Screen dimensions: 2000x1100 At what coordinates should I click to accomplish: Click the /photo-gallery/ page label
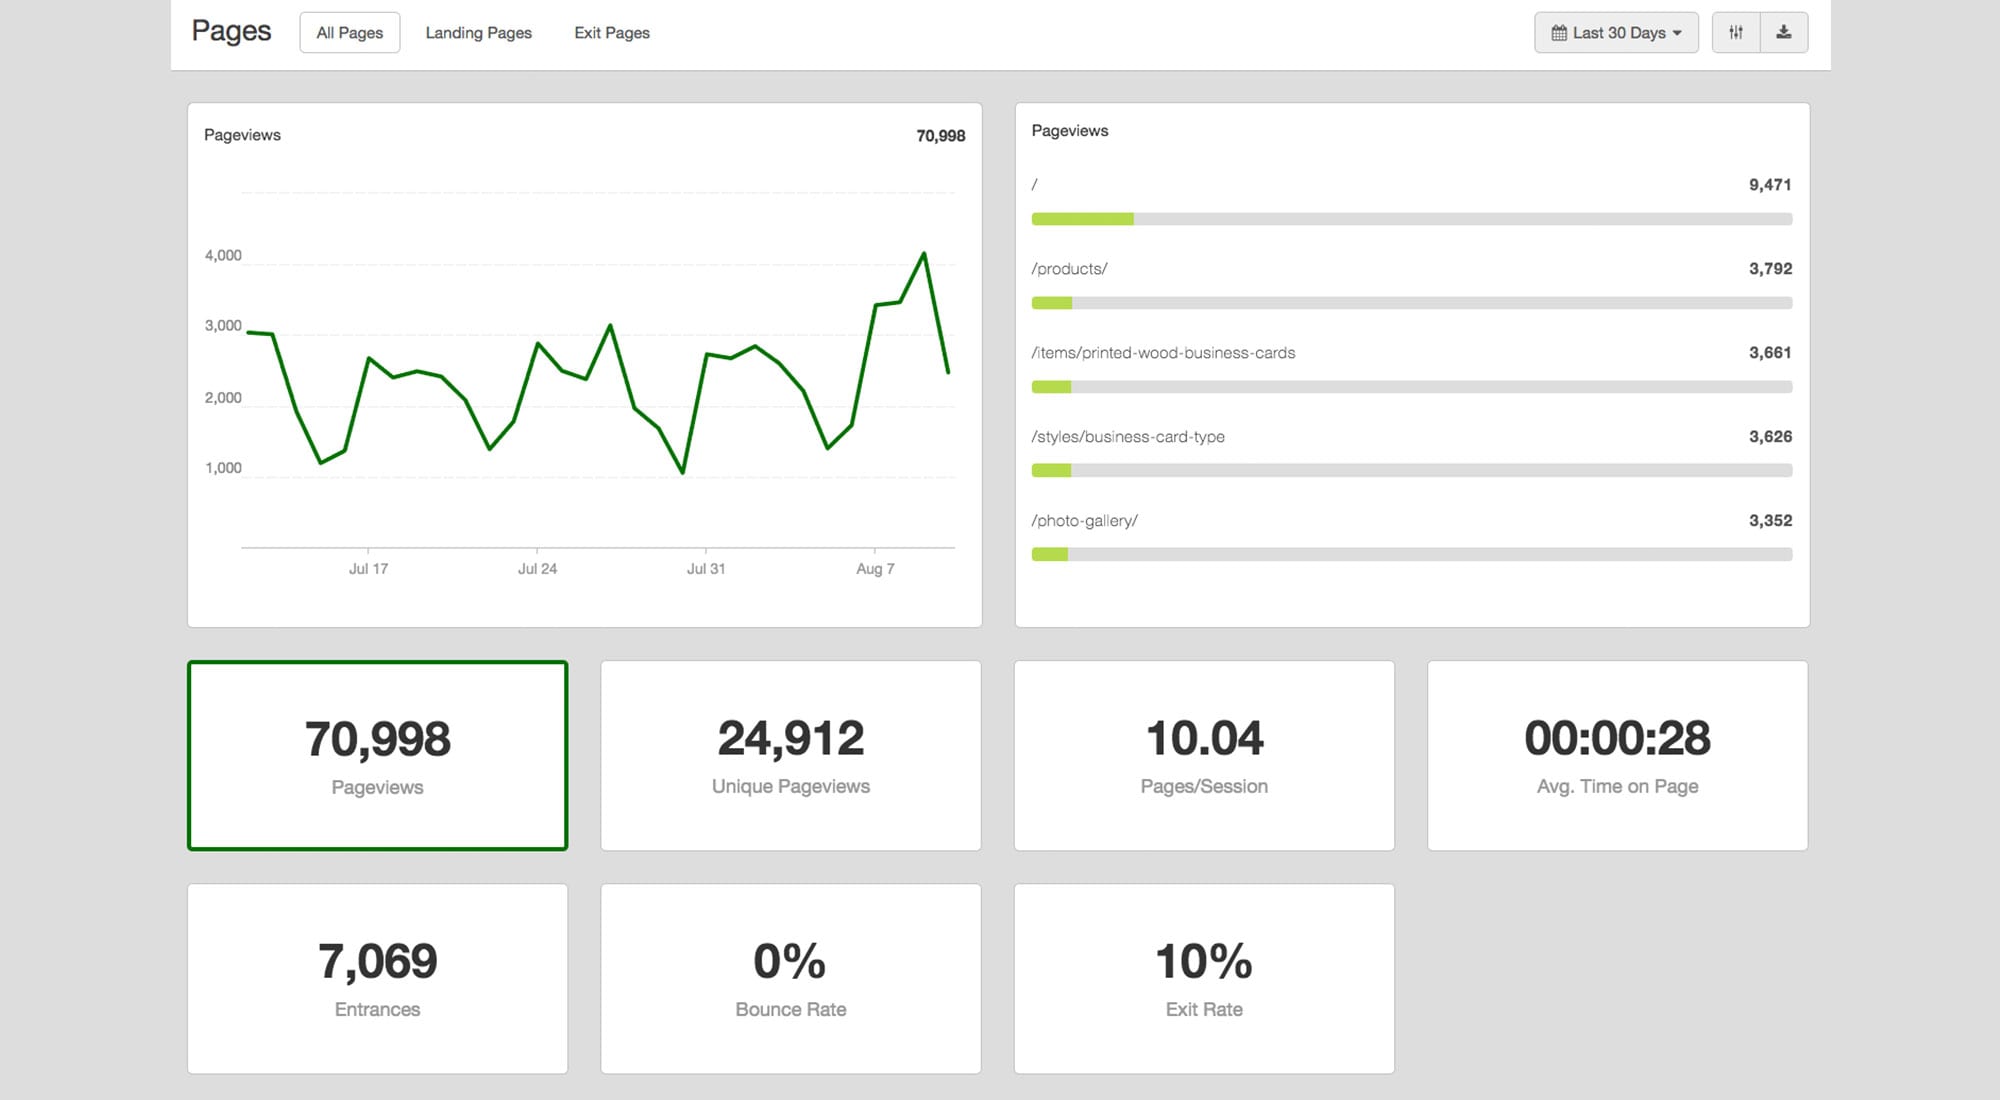[1084, 521]
